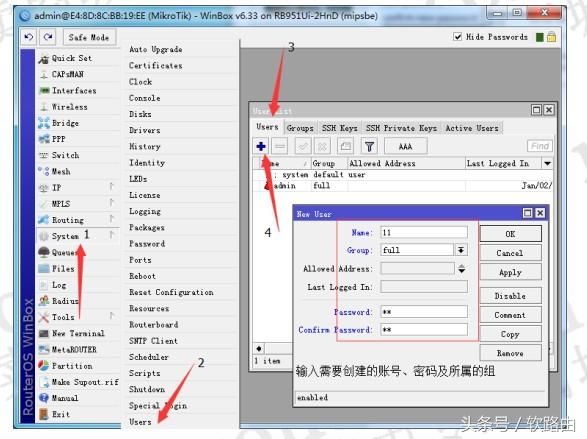Screen dimensions: 587x439
Task: Click Comment in the New User dialog
Action: pos(510,315)
